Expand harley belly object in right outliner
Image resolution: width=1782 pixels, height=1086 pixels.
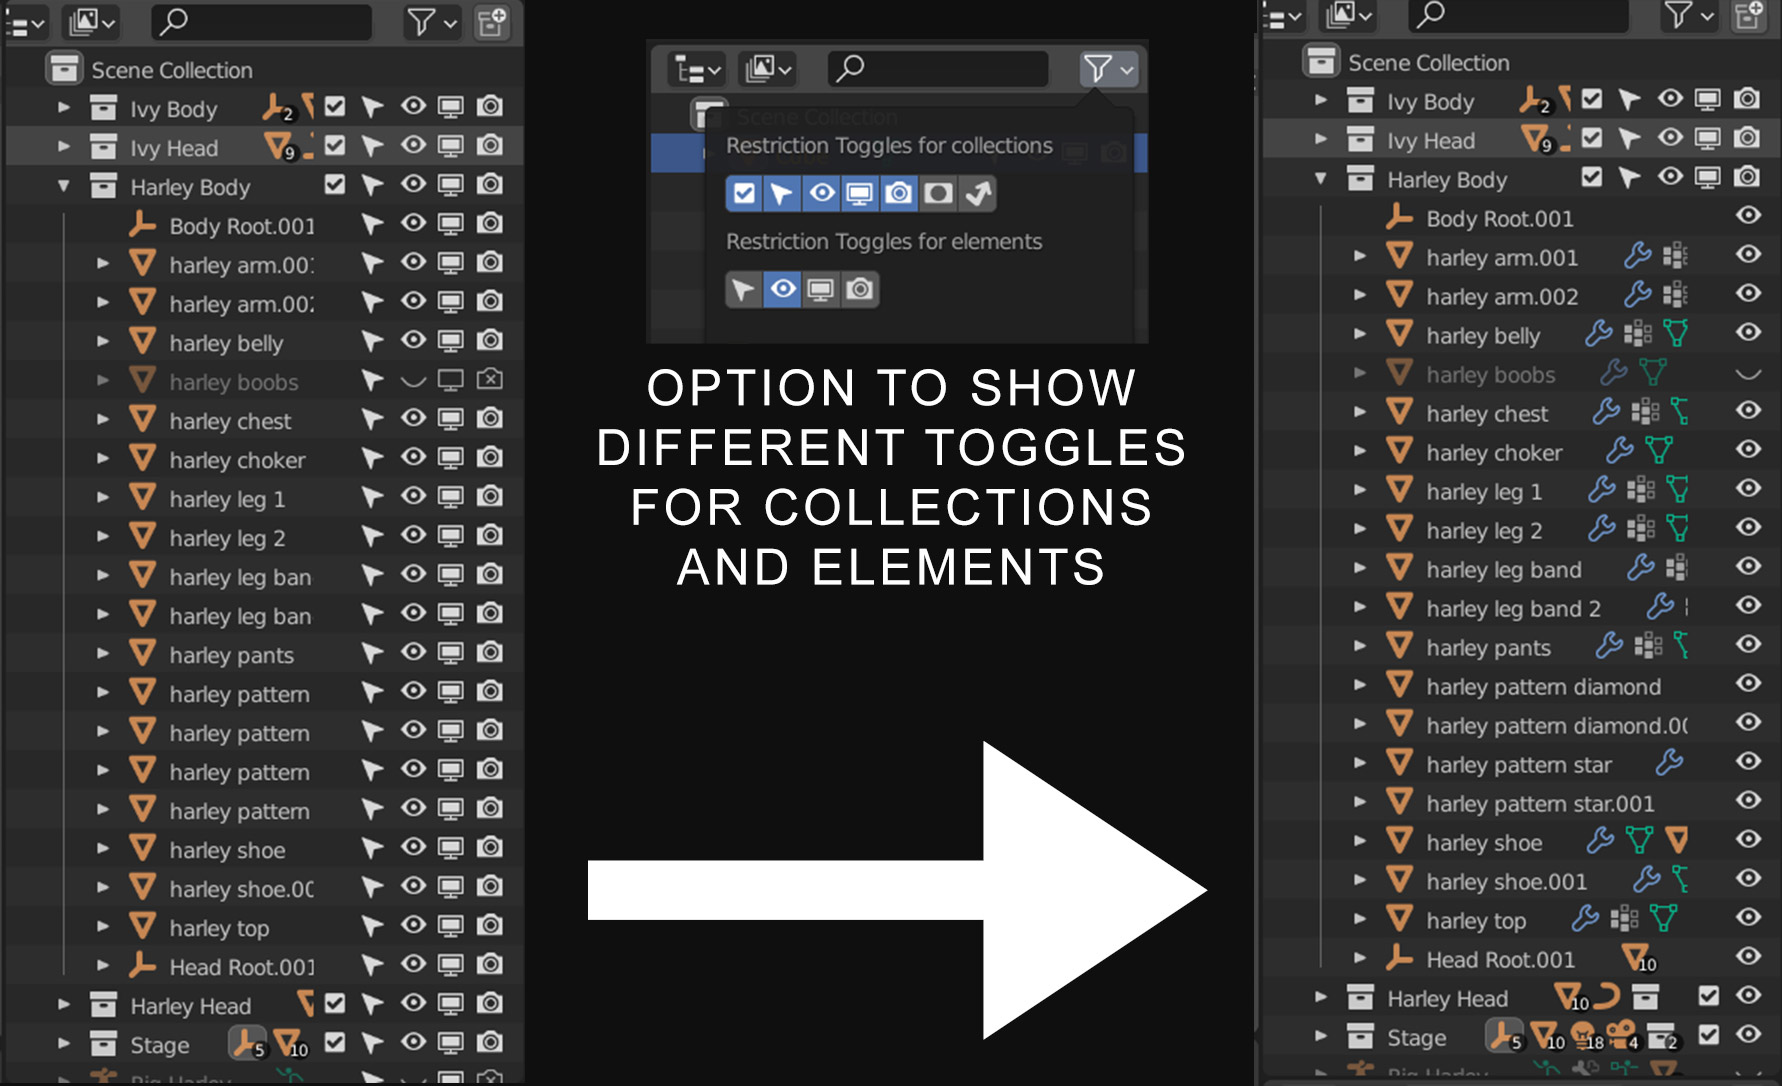[1359, 334]
